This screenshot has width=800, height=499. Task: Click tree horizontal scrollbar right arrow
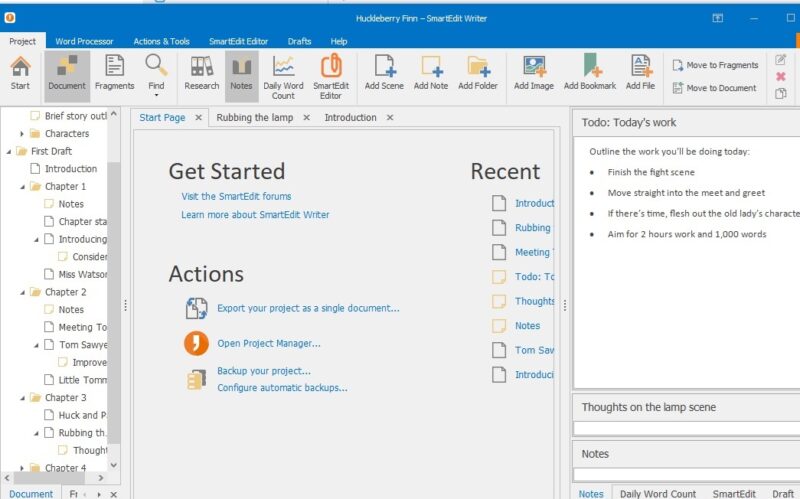(x=101, y=478)
